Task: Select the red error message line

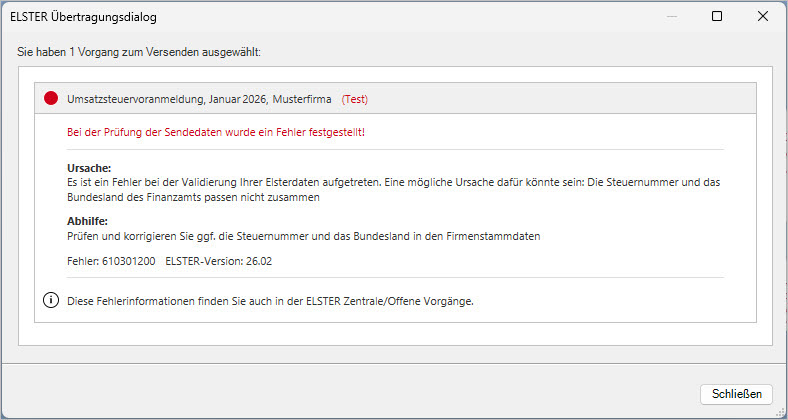Action: [215, 132]
